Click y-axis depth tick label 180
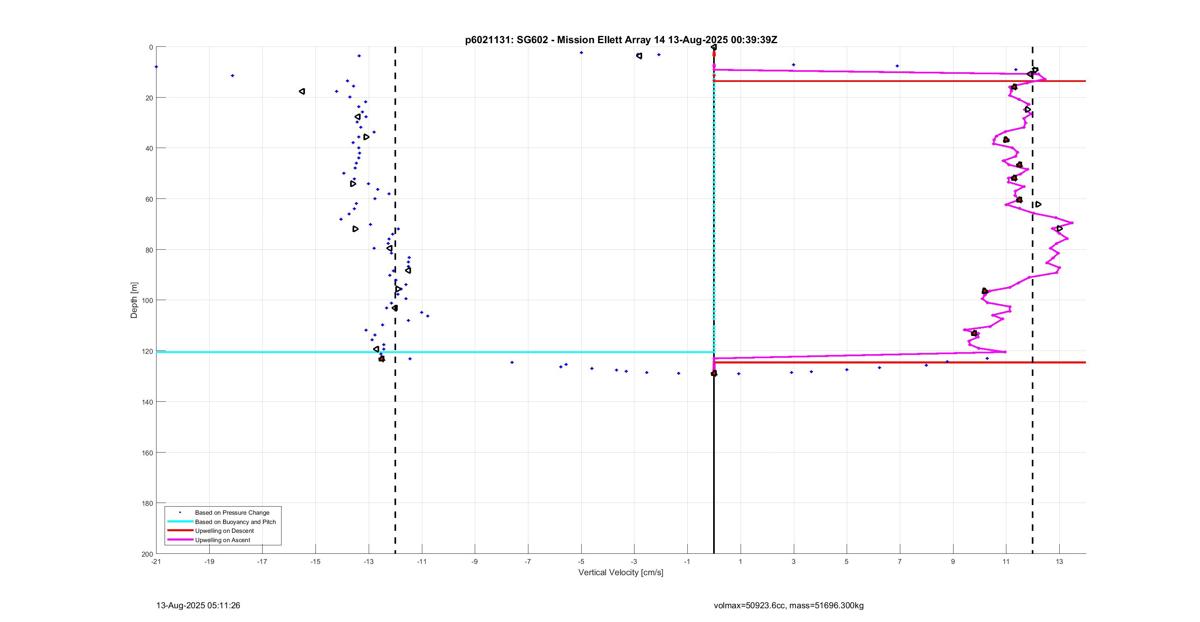1200x622 pixels. [x=146, y=503]
